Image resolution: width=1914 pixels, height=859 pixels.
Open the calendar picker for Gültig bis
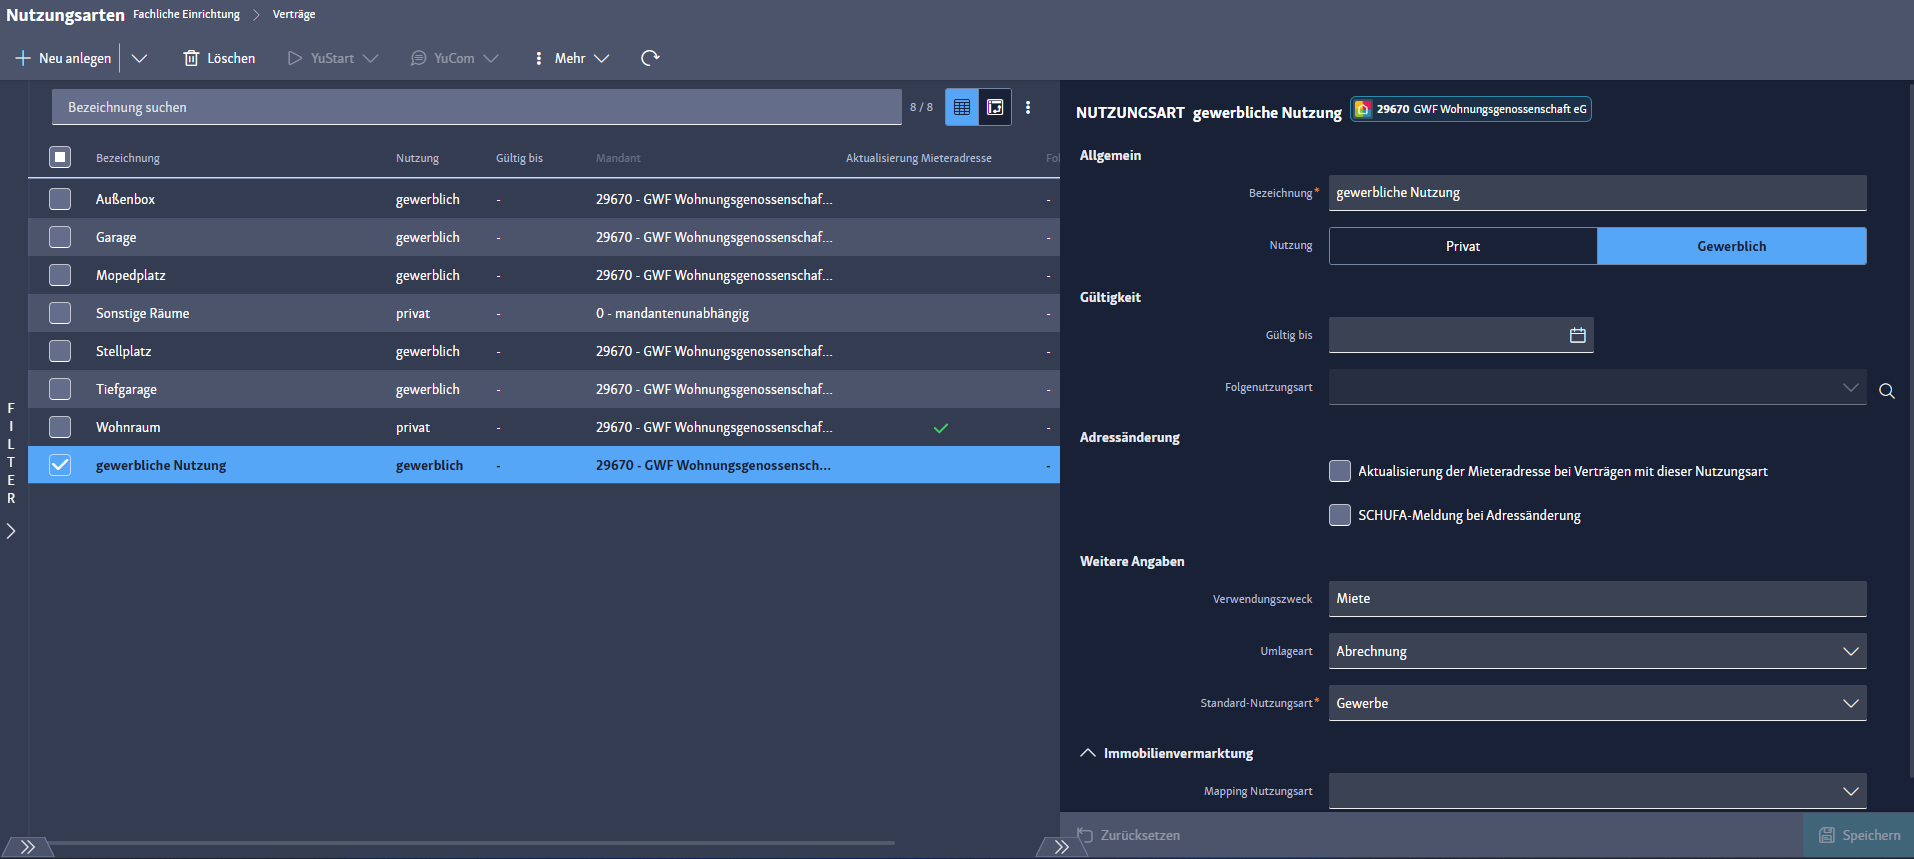tap(1577, 335)
